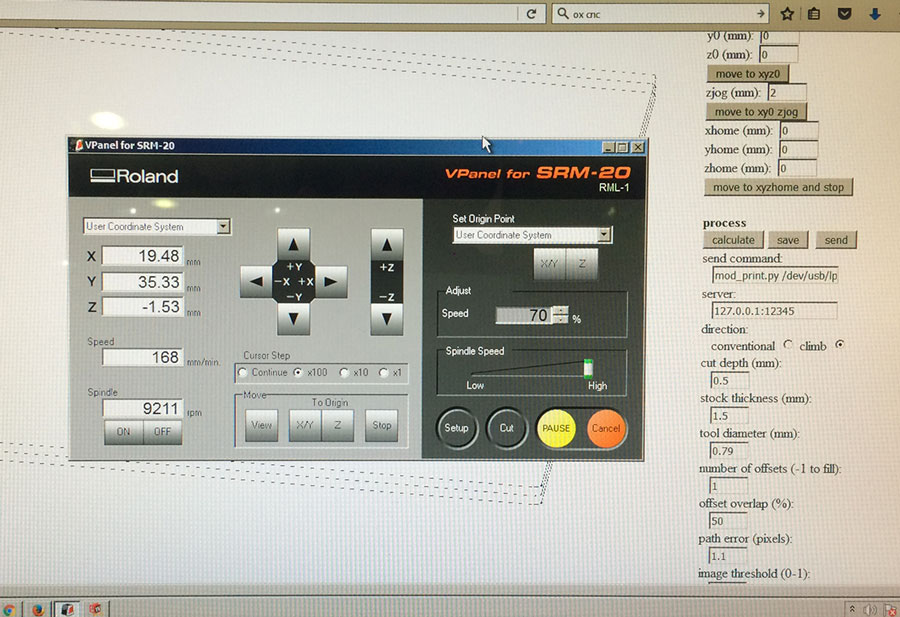The width and height of the screenshot is (900, 617).
Task: Jog the mill in -Y direction arrow
Action: [293, 319]
